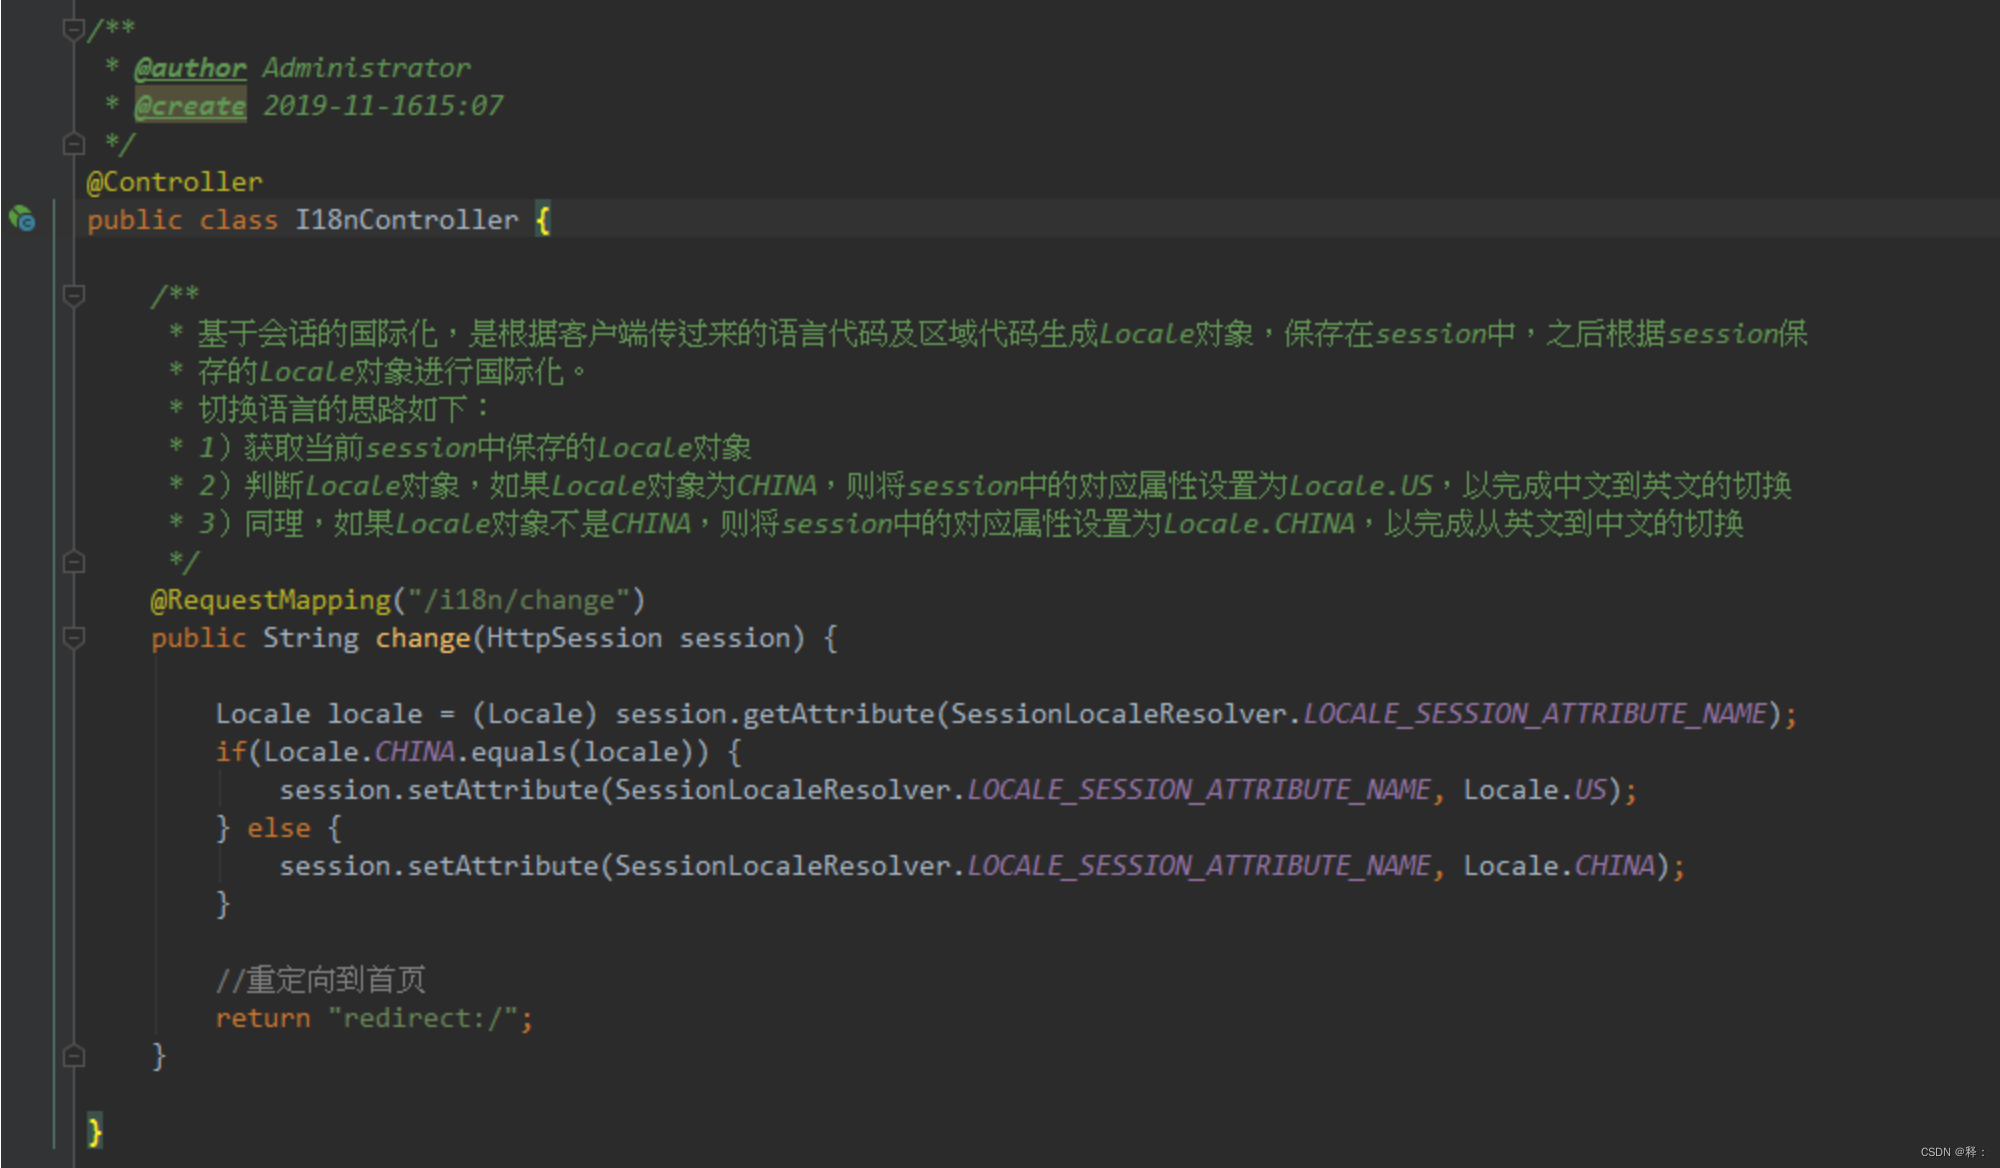
Task: Fold the method Javadoc at its end marker
Action: pos(73,562)
